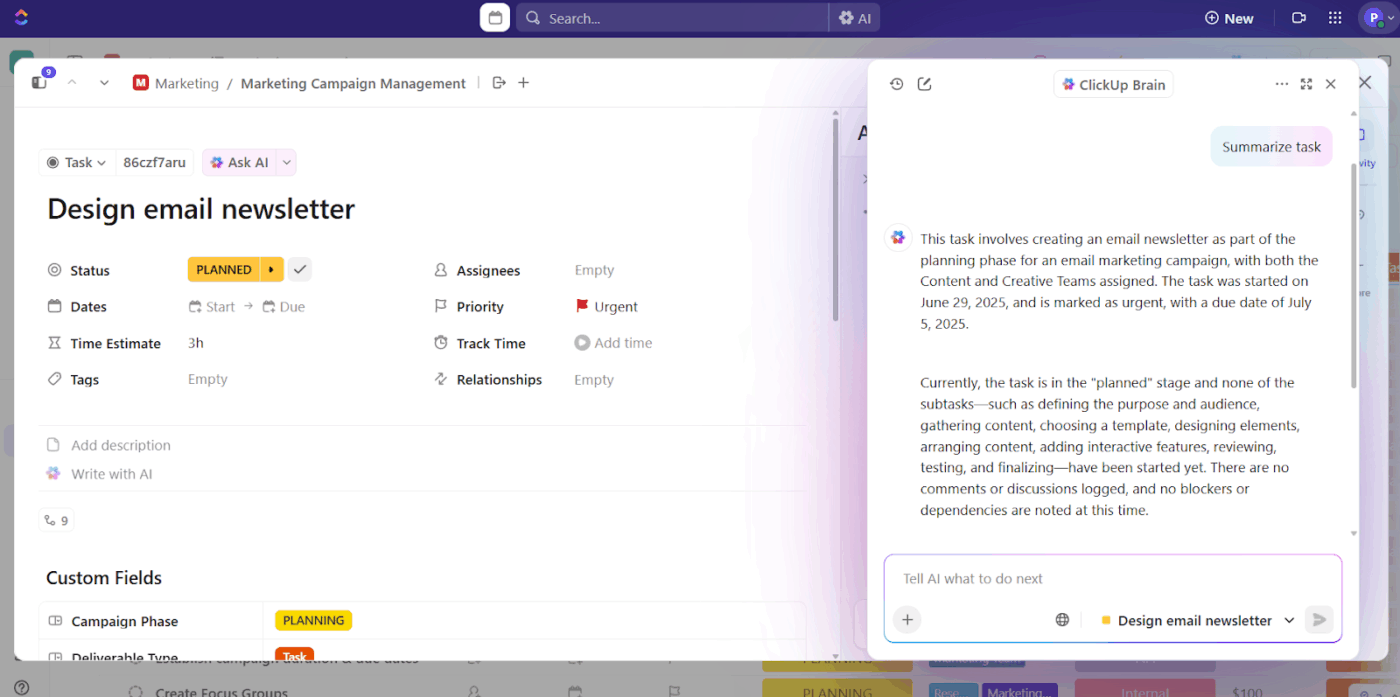1400x697 pixels.
Task: Open the ClickUp Brain options menu
Action: [x=1281, y=84]
